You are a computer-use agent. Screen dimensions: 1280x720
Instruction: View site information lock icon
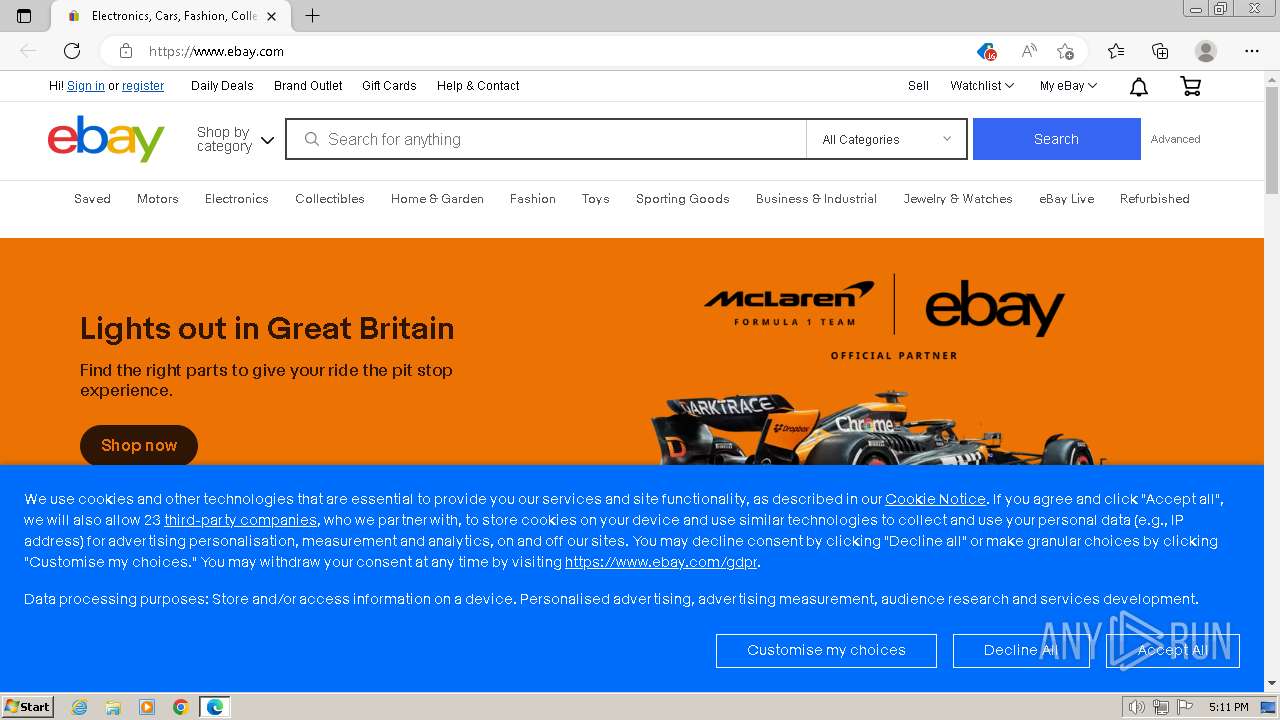click(125, 51)
